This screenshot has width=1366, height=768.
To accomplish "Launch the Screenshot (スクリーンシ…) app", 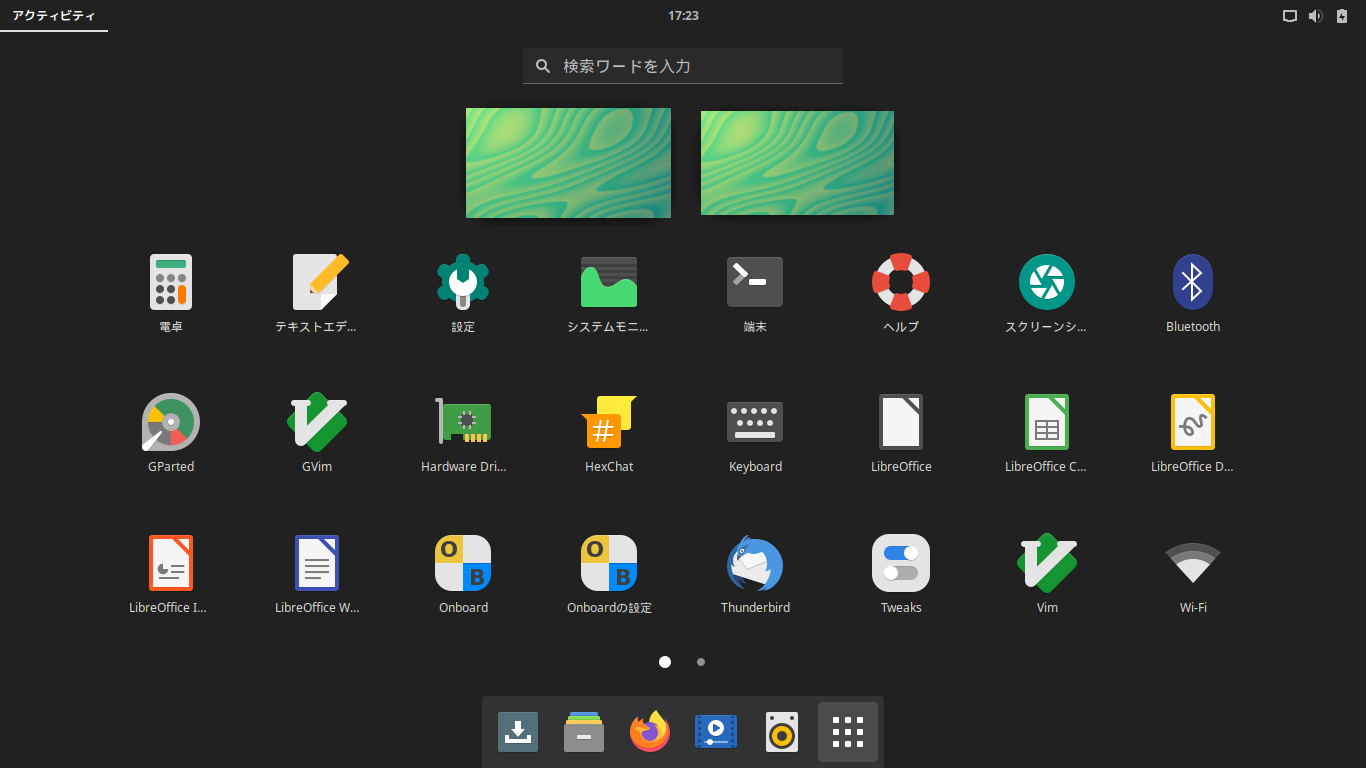I will (1047, 282).
